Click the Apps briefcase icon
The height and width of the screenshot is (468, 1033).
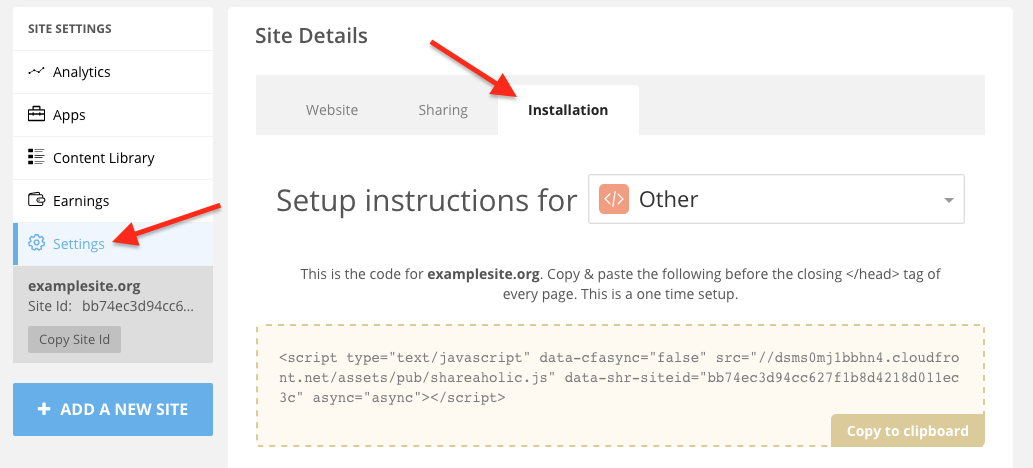[x=36, y=115]
